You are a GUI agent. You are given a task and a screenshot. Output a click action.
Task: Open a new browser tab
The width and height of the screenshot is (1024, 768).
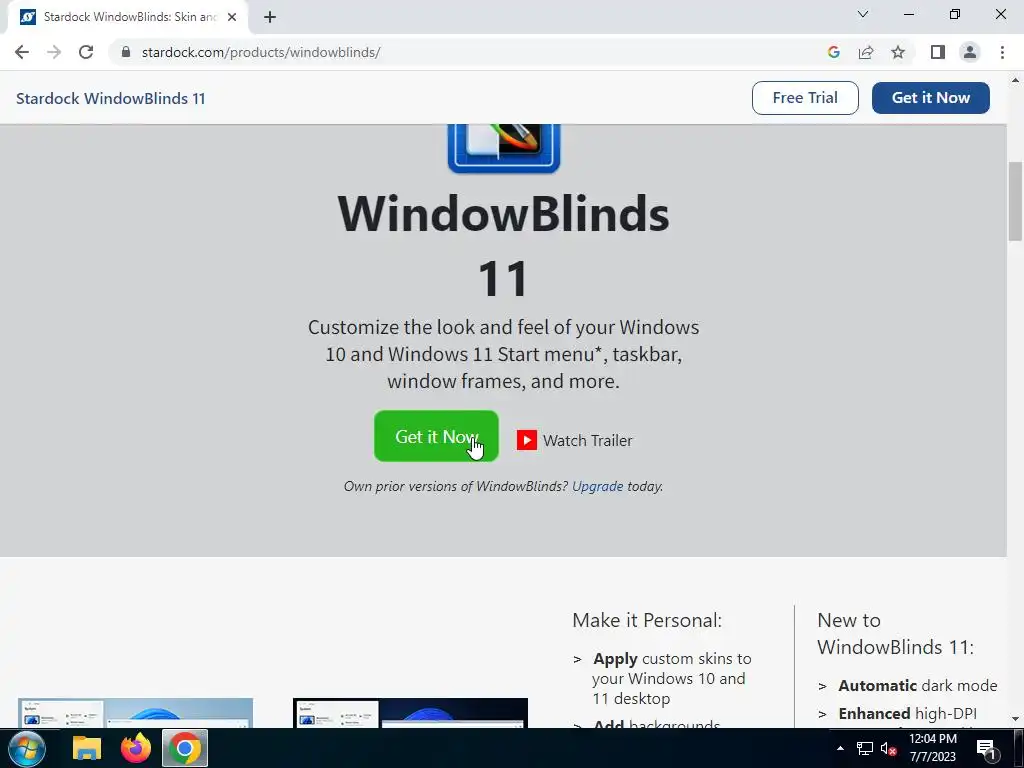point(270,18)
